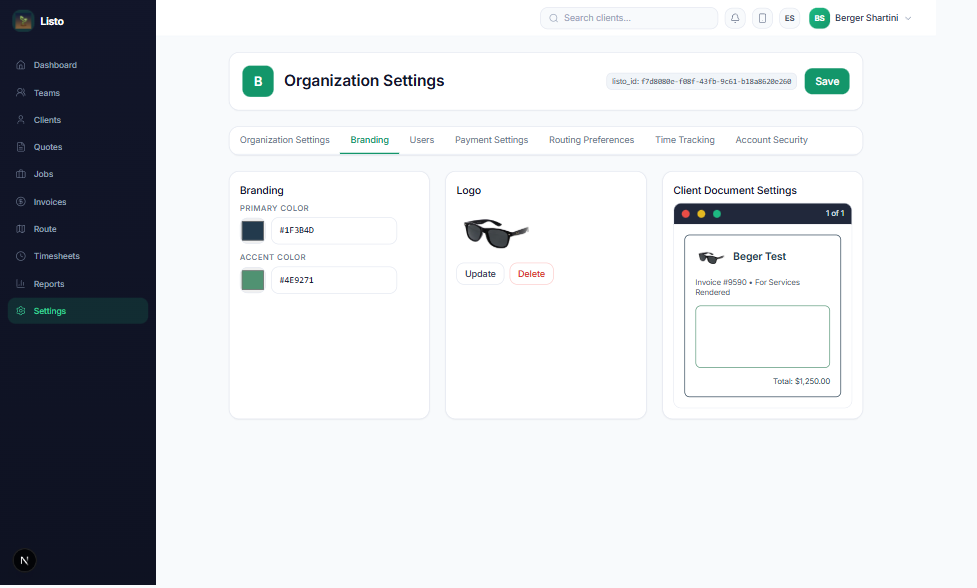Click the search magnifier icon
The width and height of the screenshot is (977, 588).
click(x=553, y=18)
